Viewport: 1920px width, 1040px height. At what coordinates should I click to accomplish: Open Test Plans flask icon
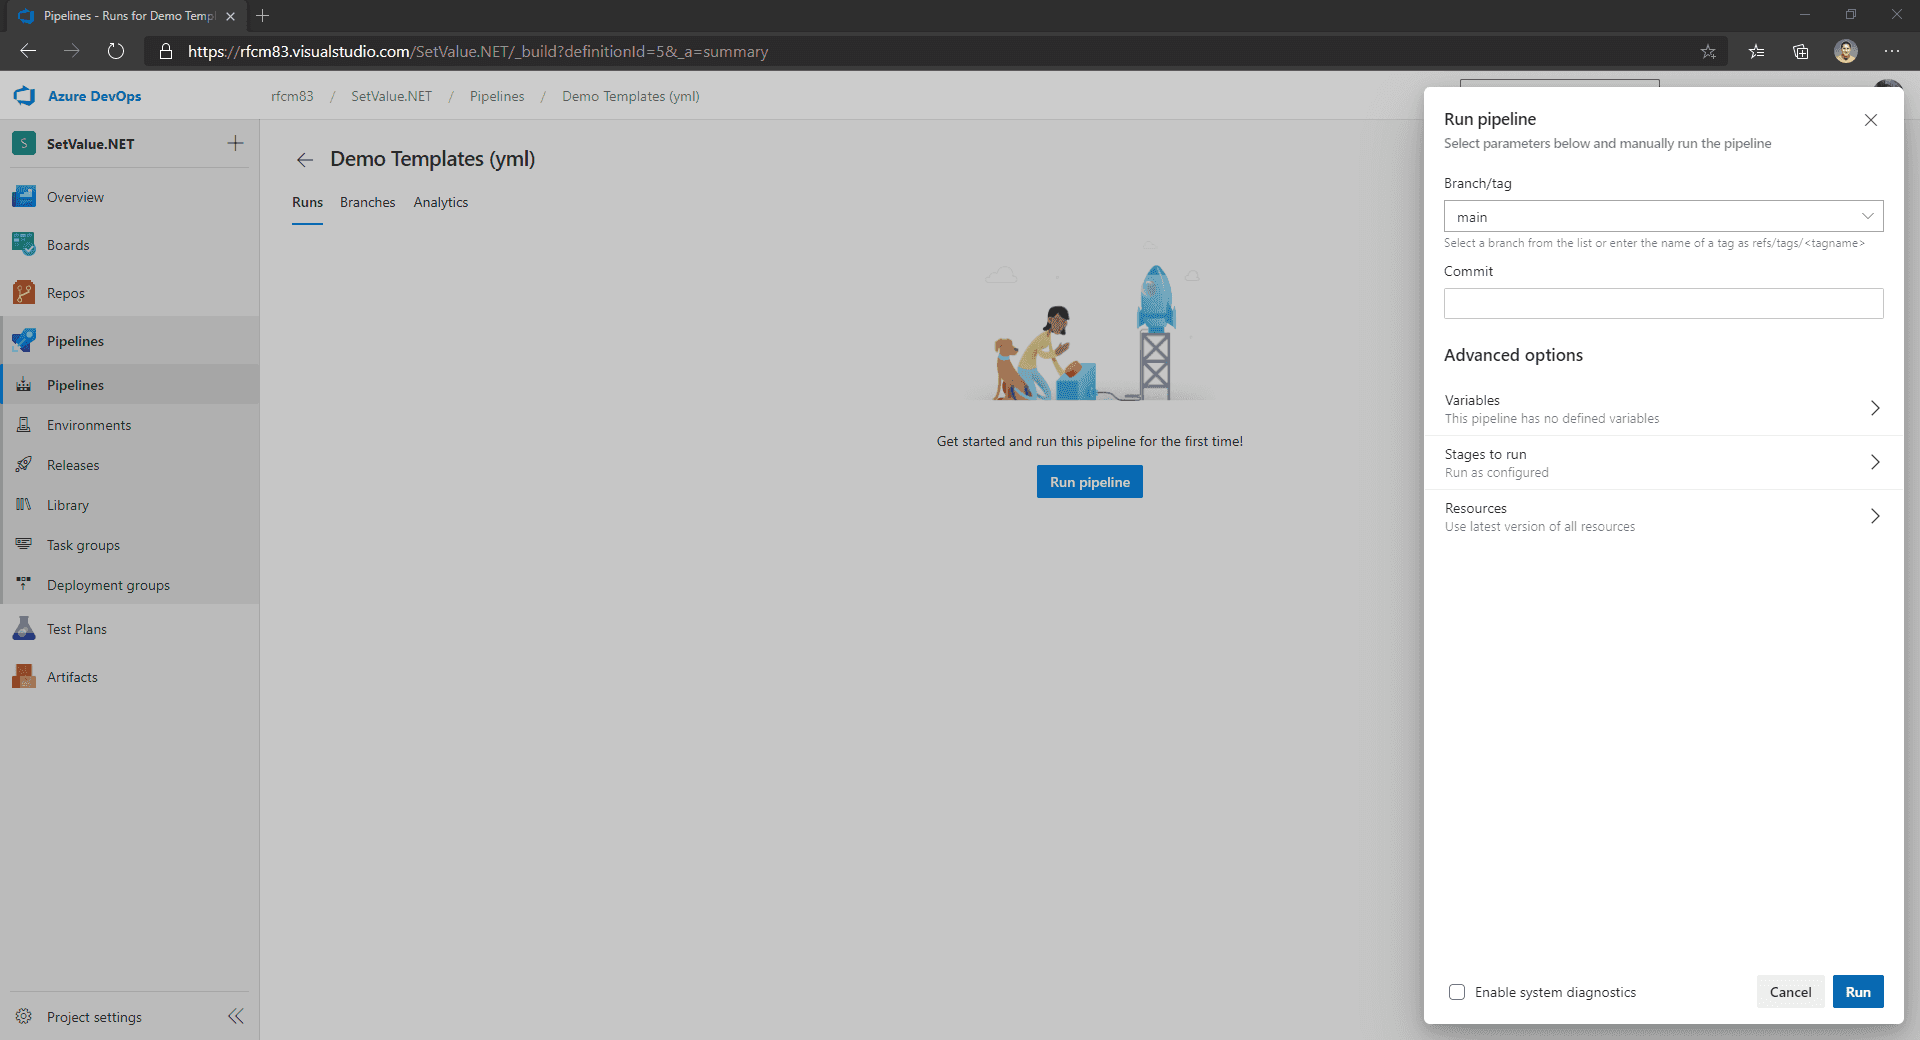(x=24, y=629)
